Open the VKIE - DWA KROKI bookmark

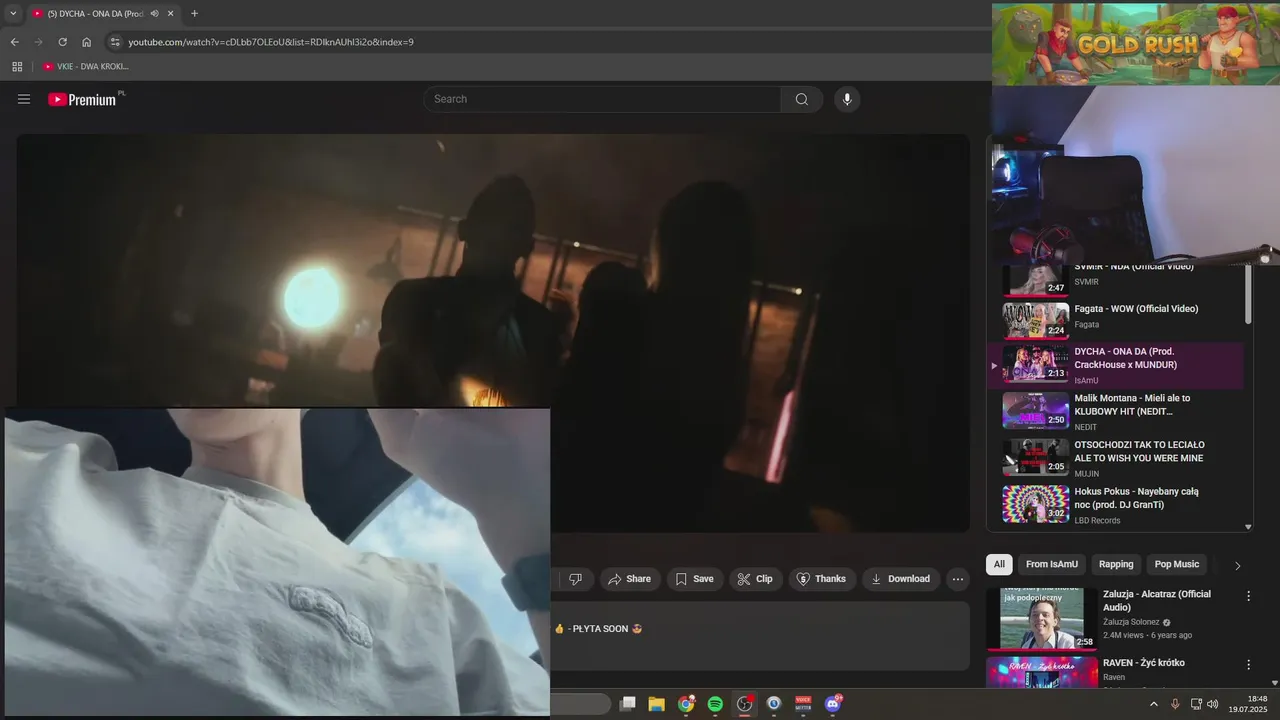pos(85,67)
